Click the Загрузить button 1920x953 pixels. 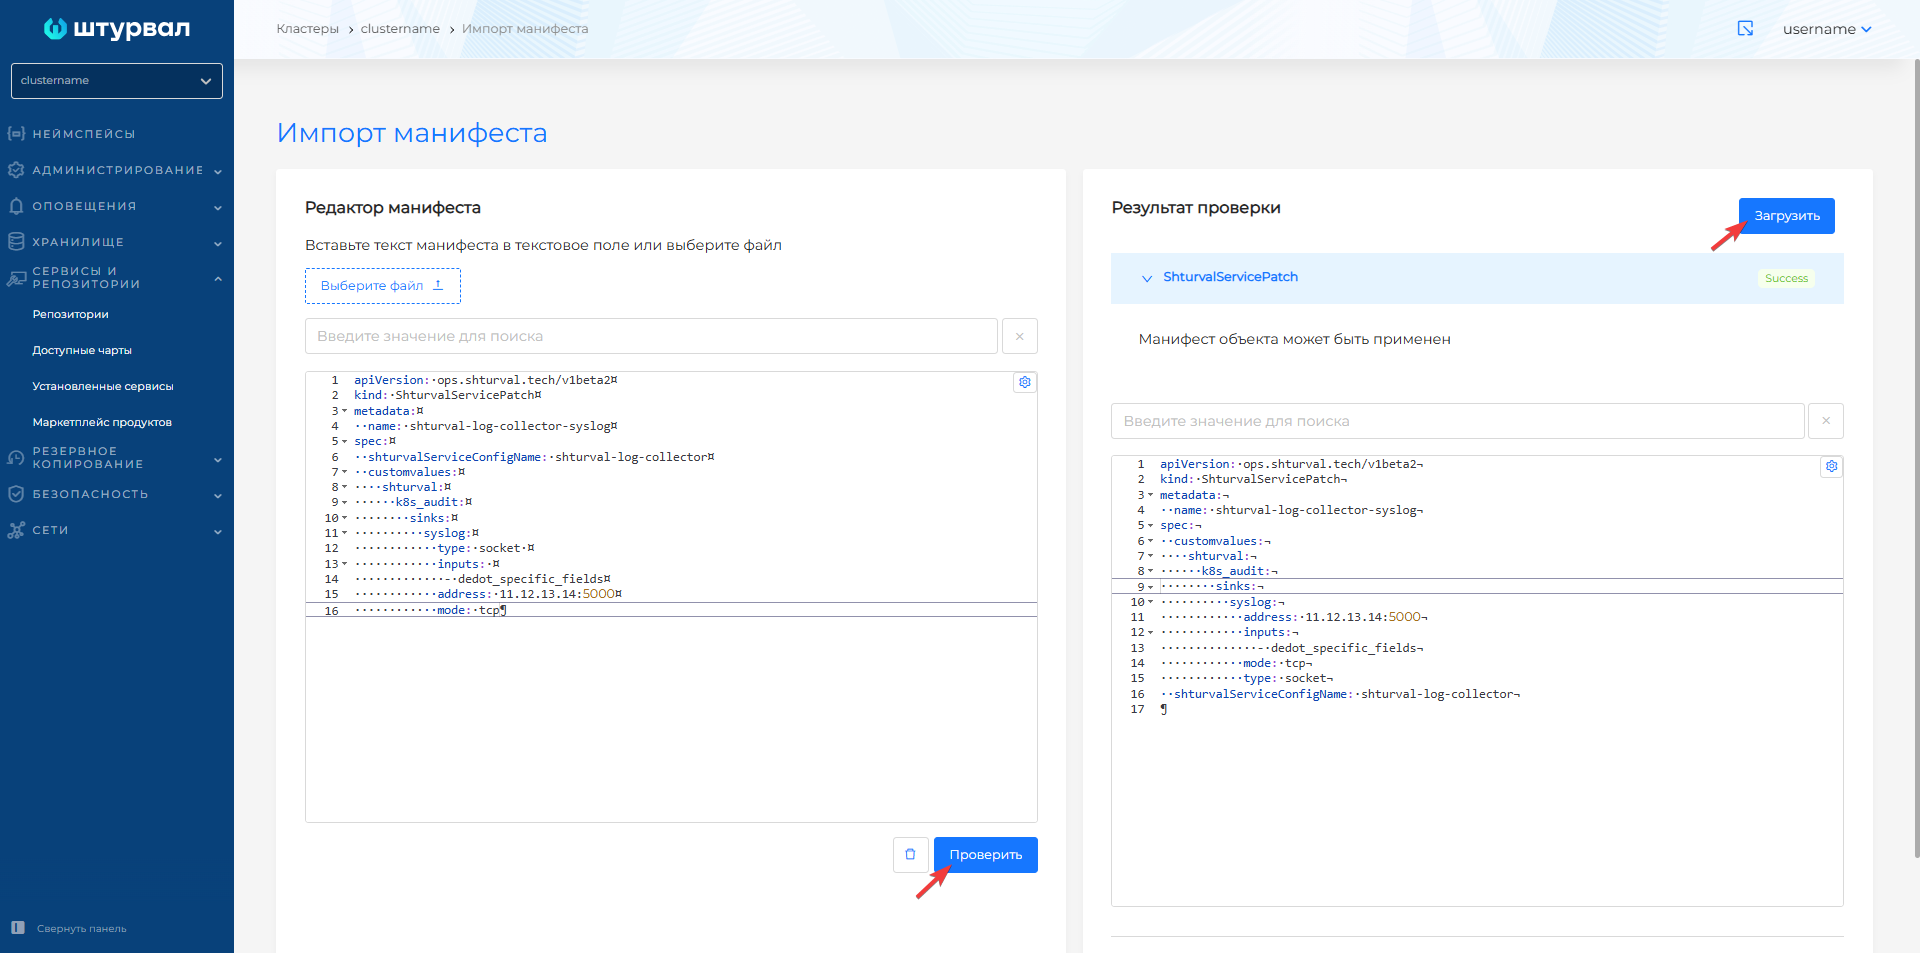[x=1786, y=216]
